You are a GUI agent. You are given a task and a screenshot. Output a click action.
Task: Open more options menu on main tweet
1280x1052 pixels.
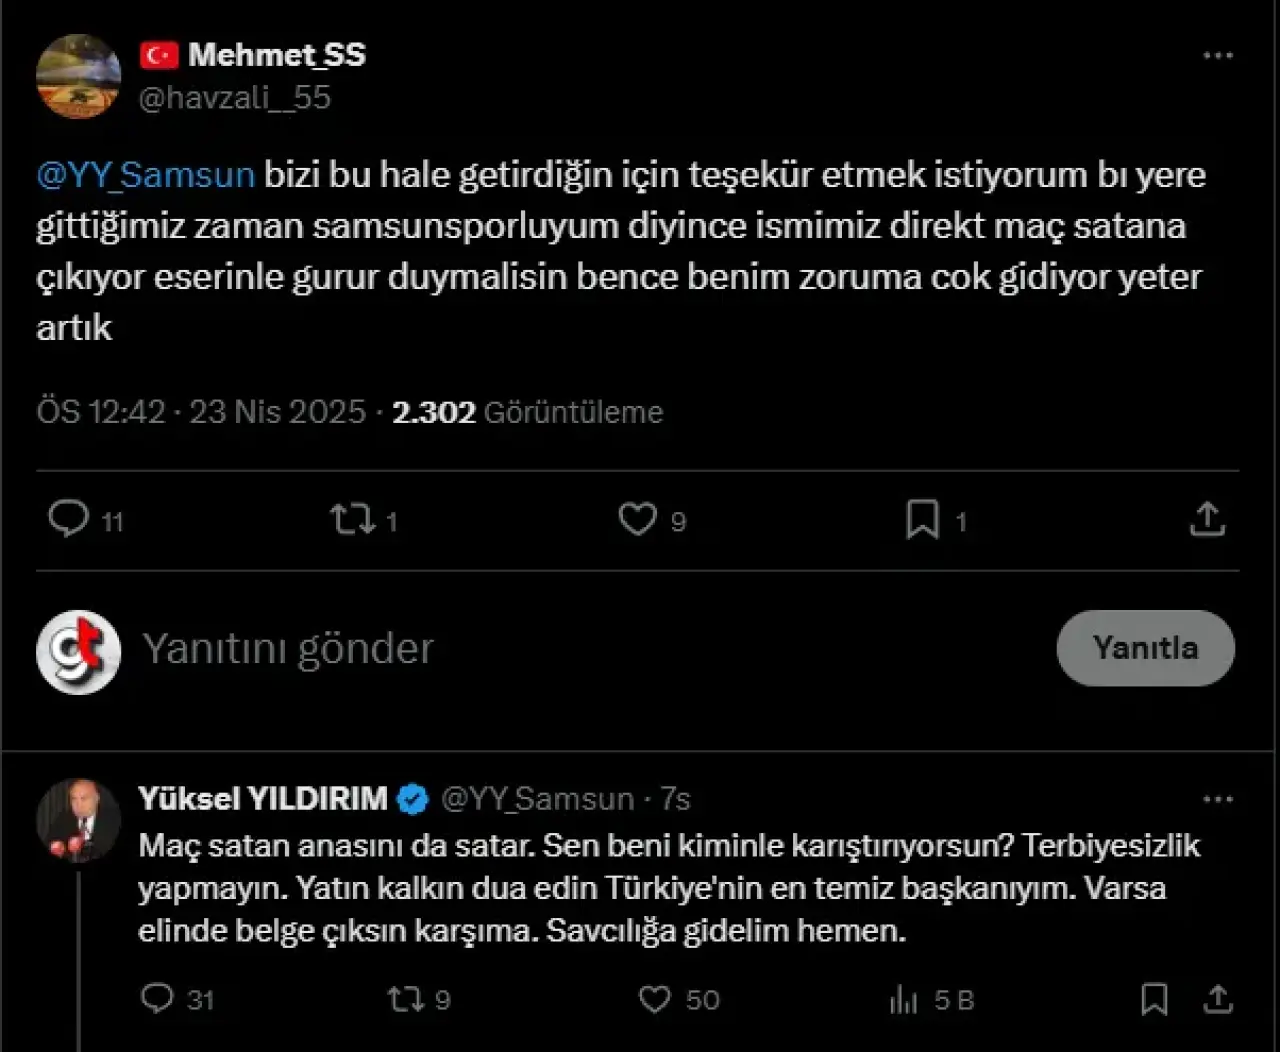(1217, 56)
